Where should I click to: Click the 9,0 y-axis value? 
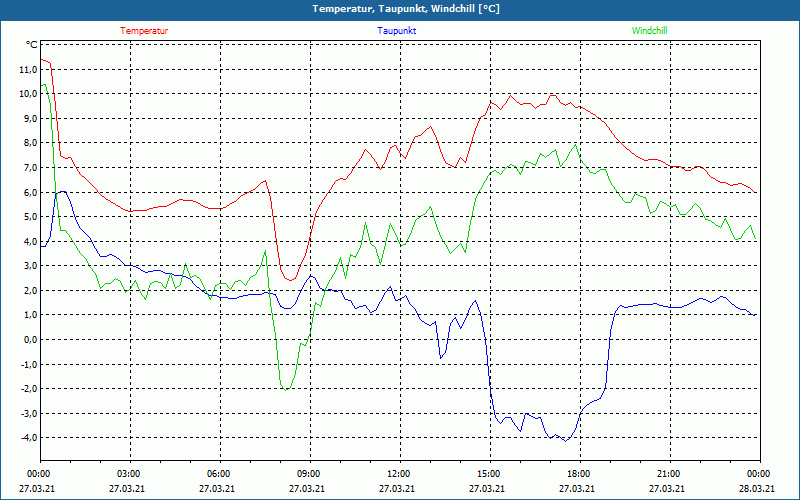pyautogui.click(x=30, y=118)
